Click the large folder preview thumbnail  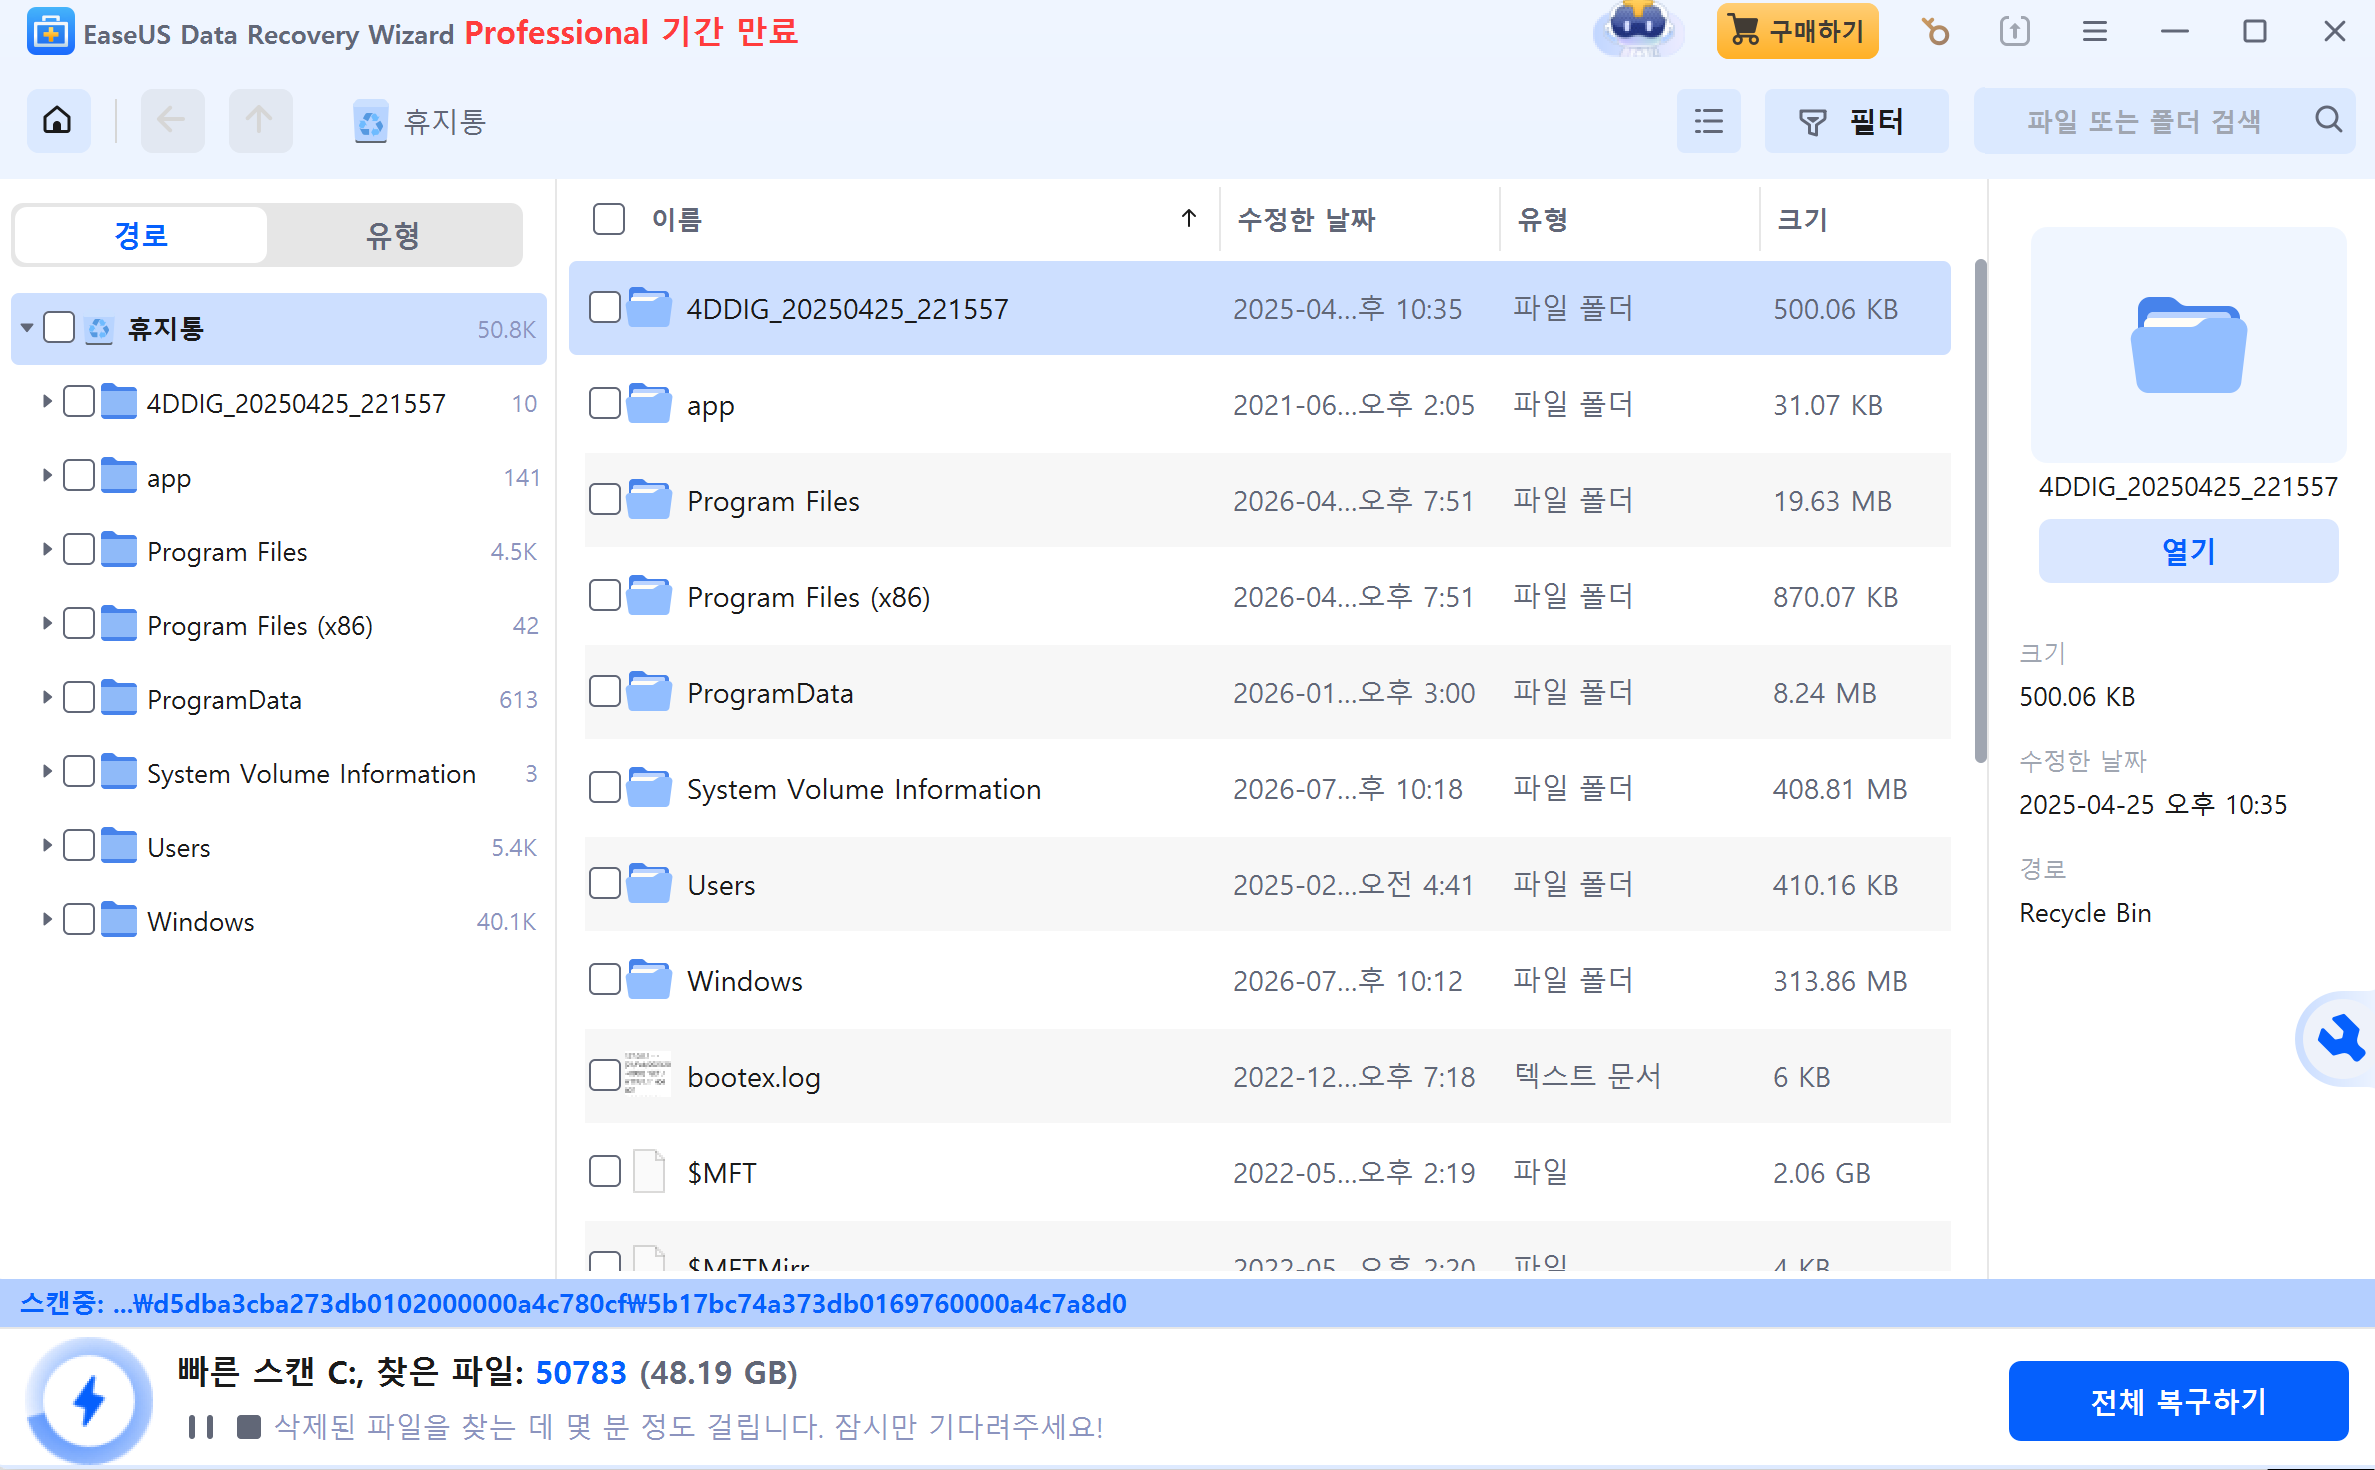click(2188, 344)
